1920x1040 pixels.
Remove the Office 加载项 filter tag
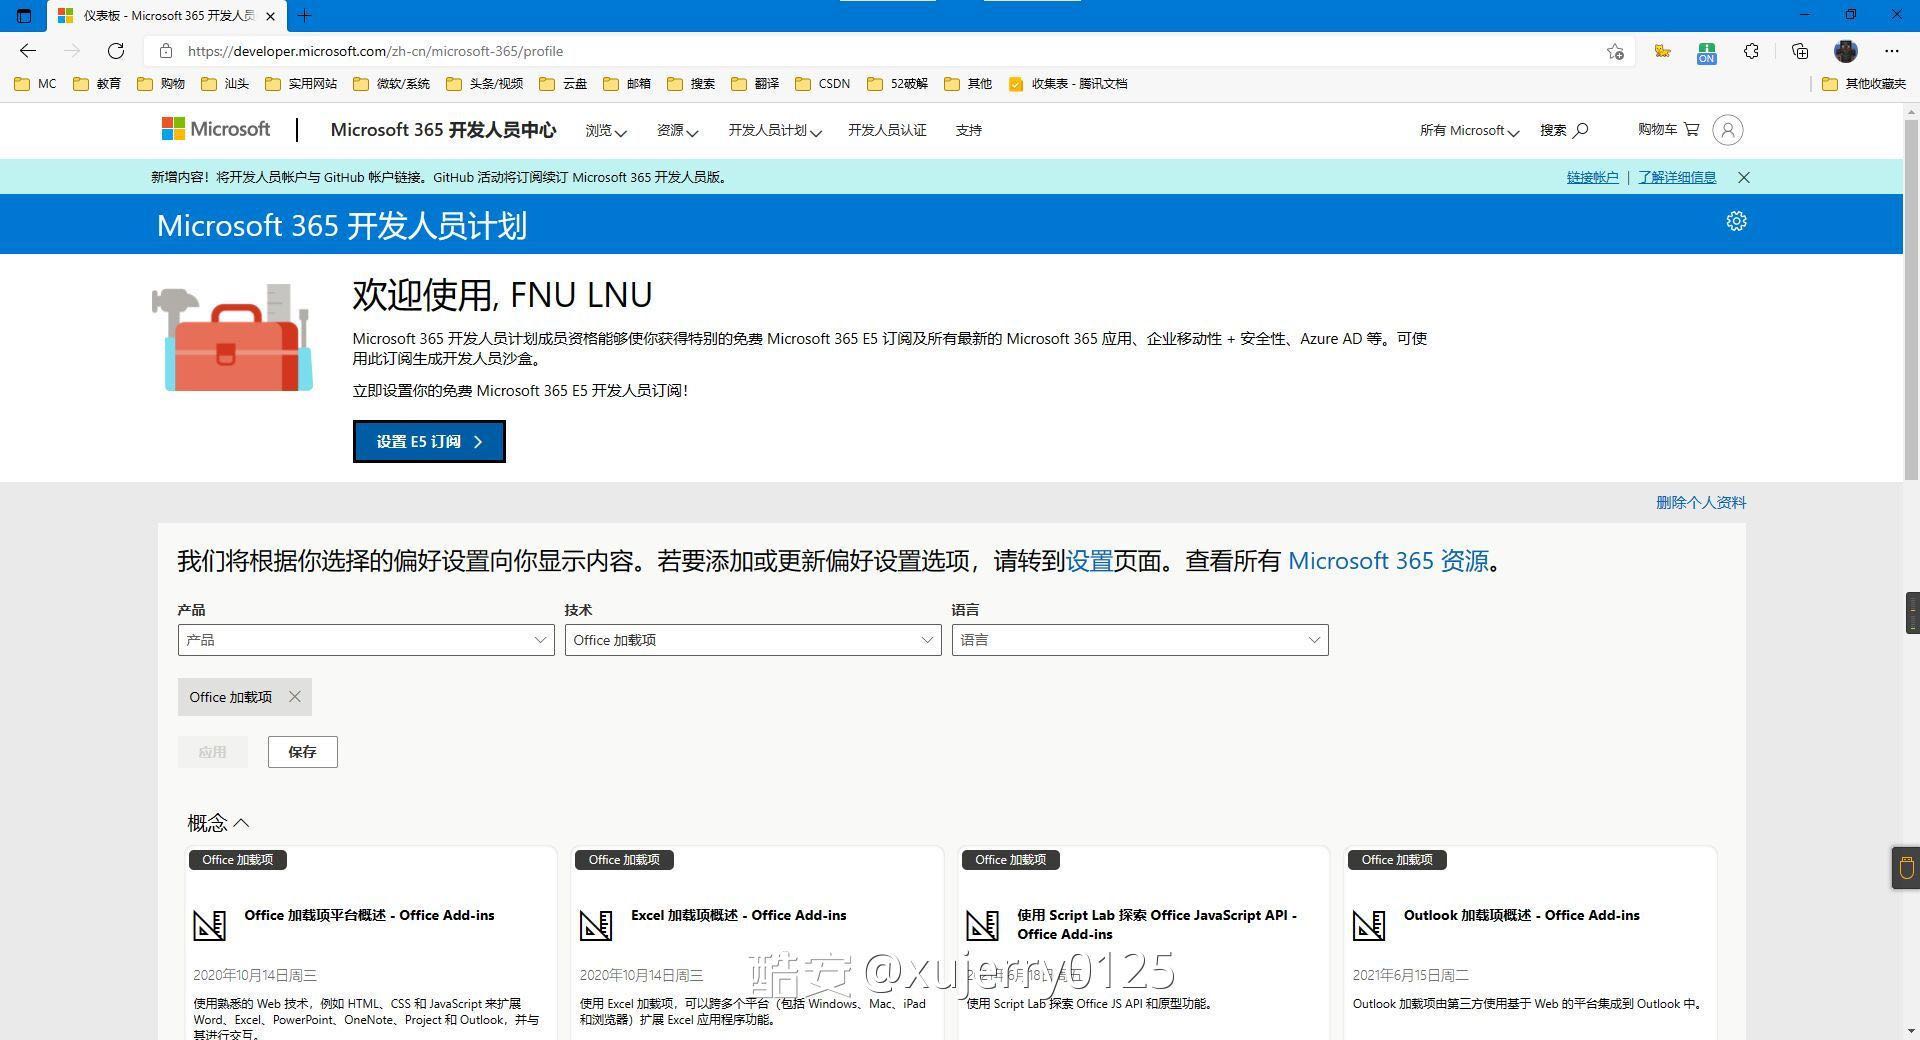(295, 697)
